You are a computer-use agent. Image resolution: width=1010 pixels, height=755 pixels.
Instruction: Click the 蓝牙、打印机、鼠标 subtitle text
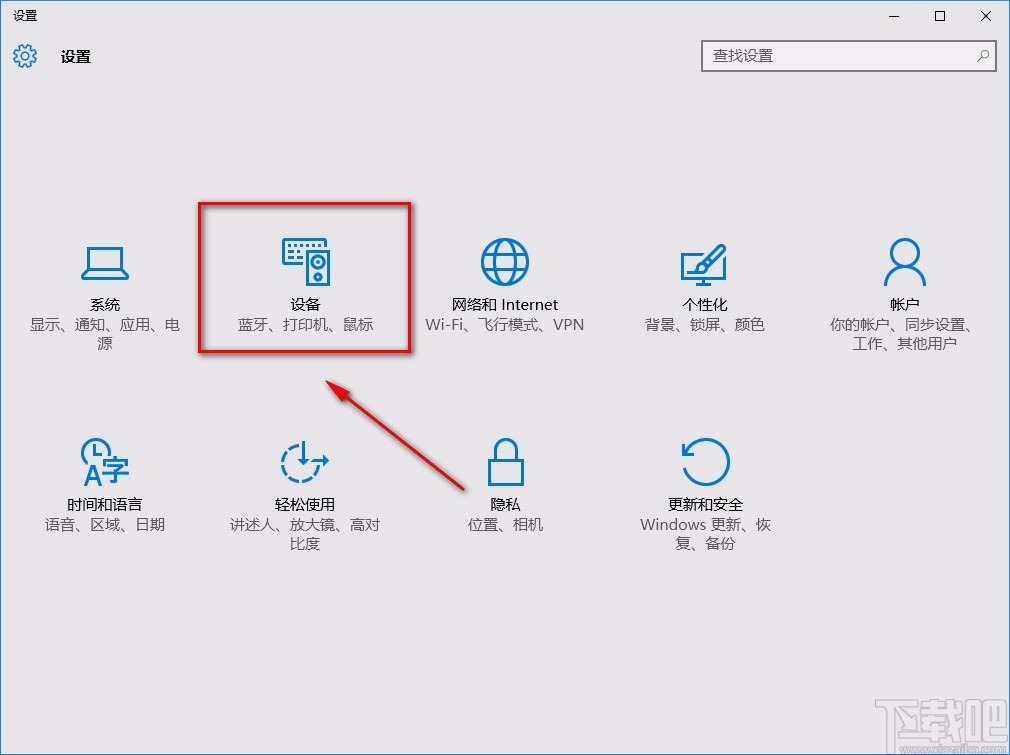[304, 325]
